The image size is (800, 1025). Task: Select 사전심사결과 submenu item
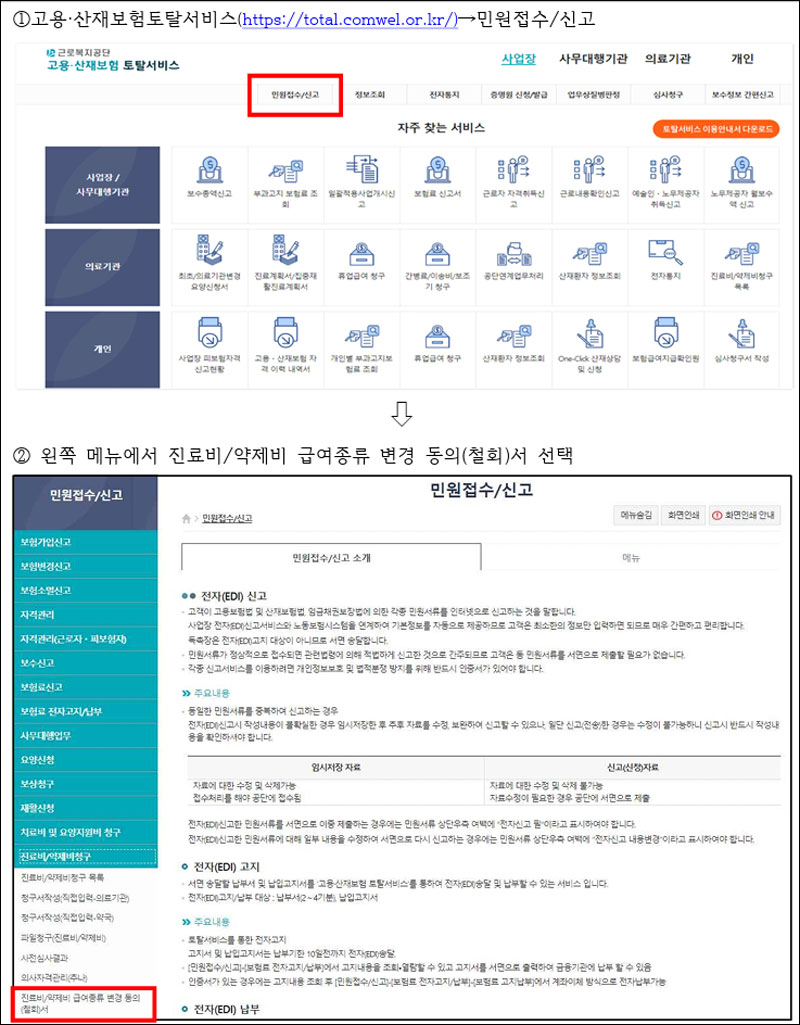point(43,958)
